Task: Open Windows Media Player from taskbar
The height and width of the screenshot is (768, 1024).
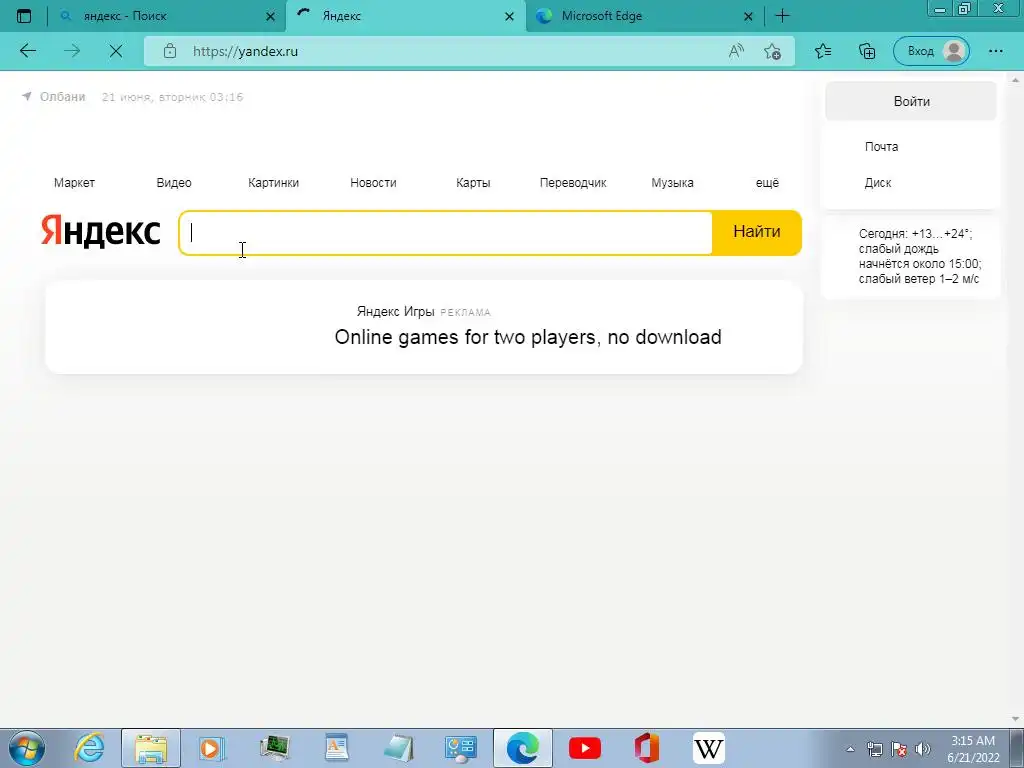Action: point(212,748)
